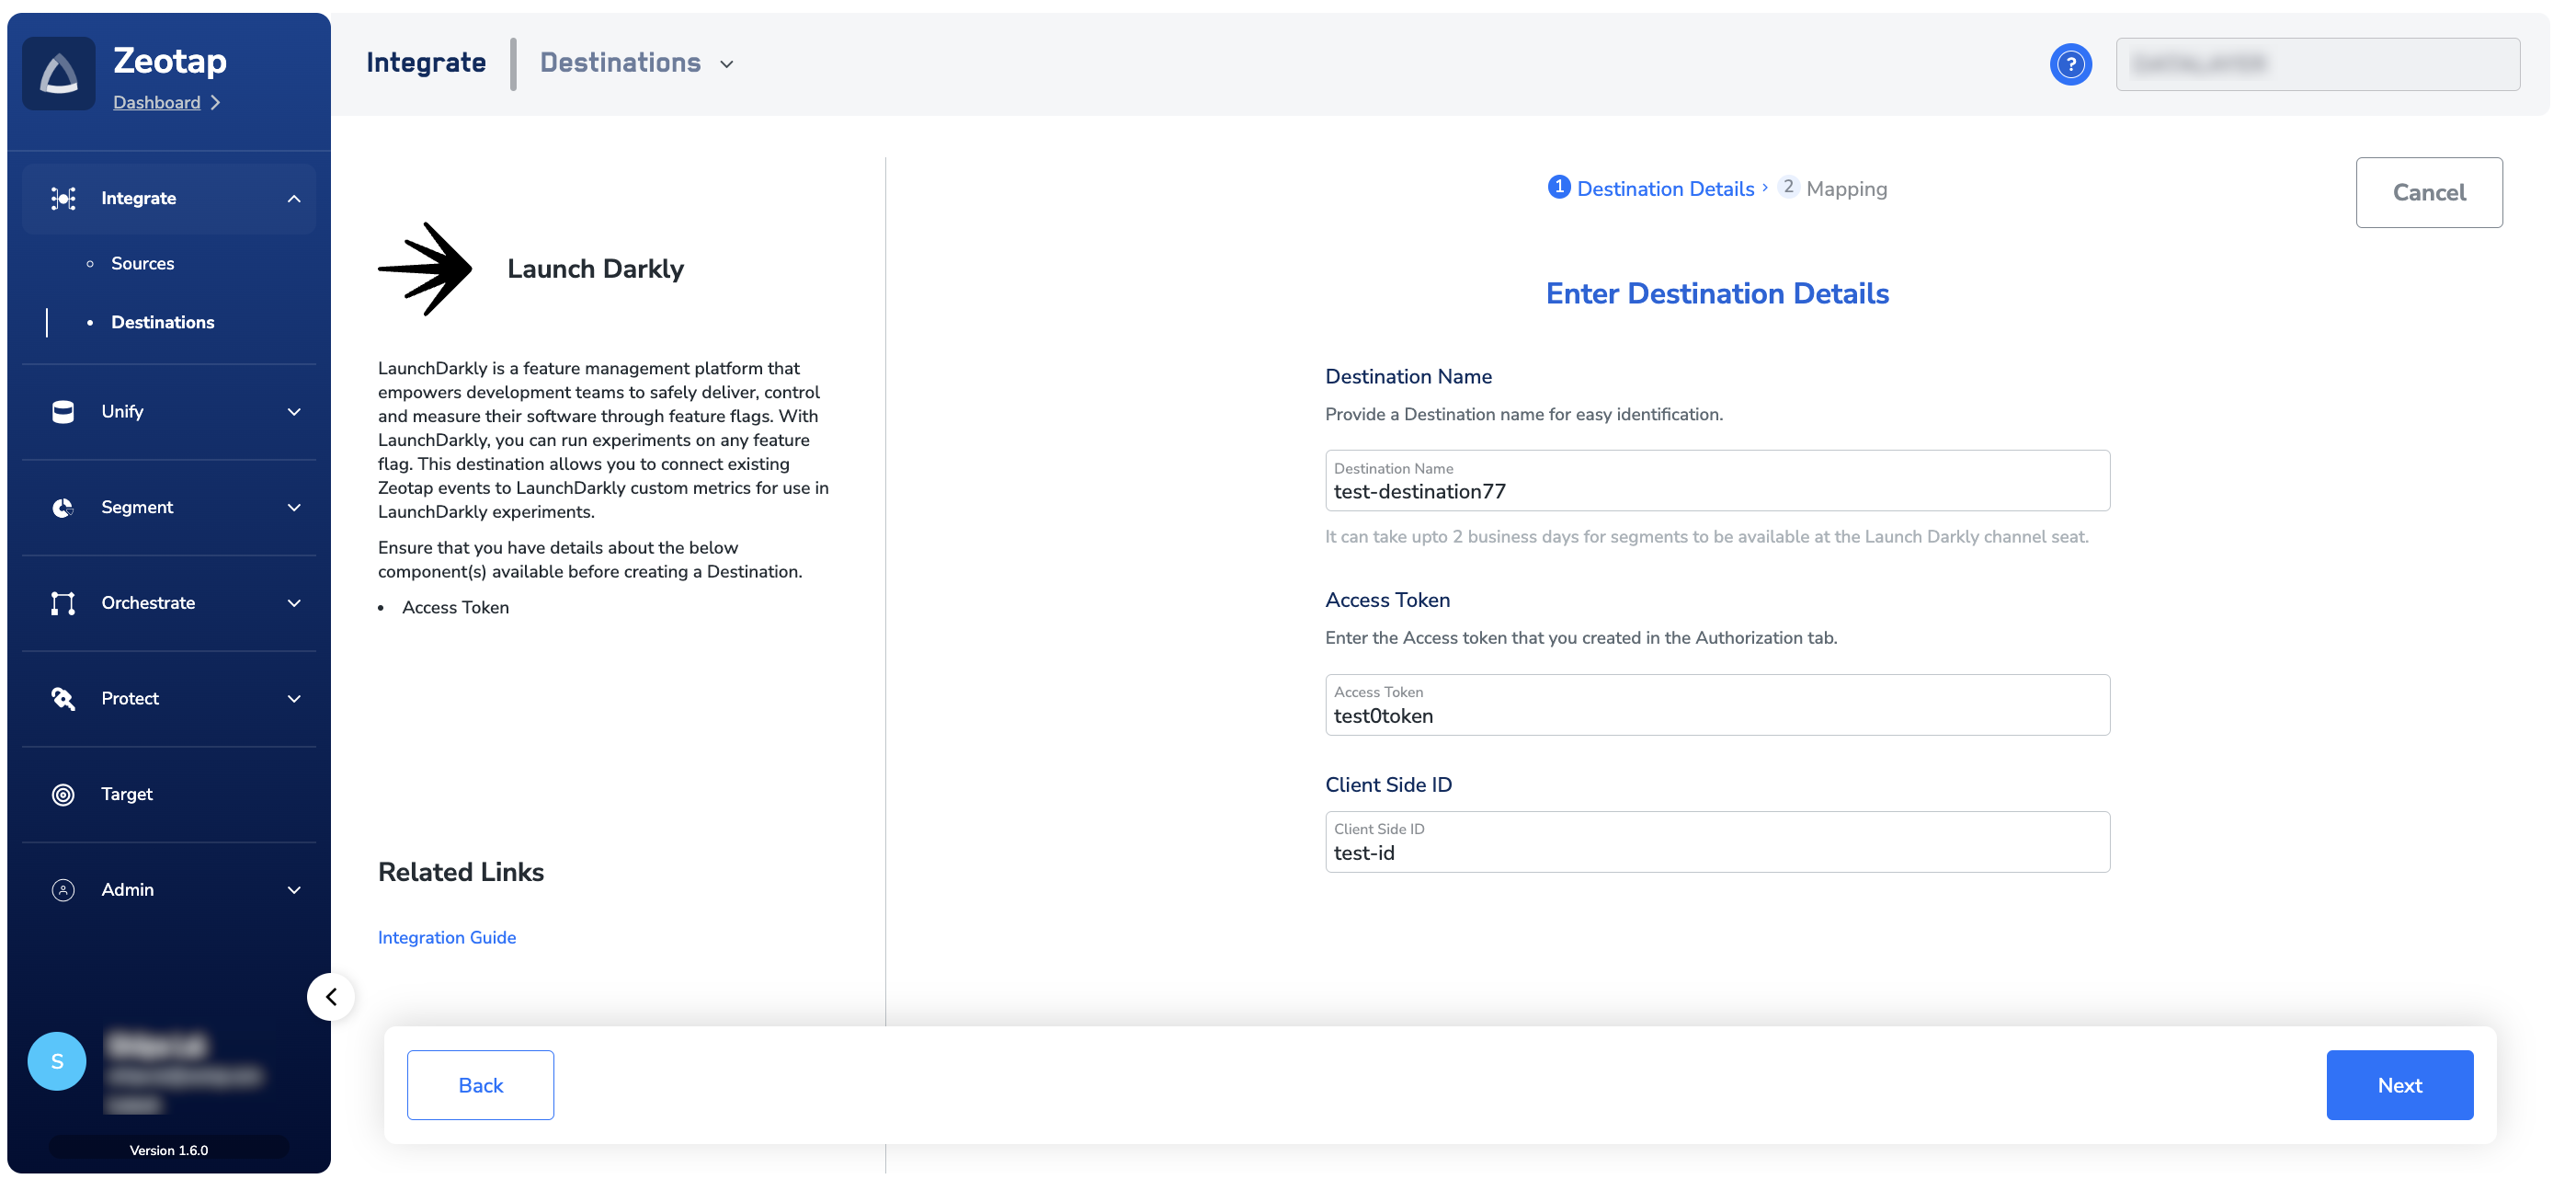Open the Integration Guide link

pos(446,937)
